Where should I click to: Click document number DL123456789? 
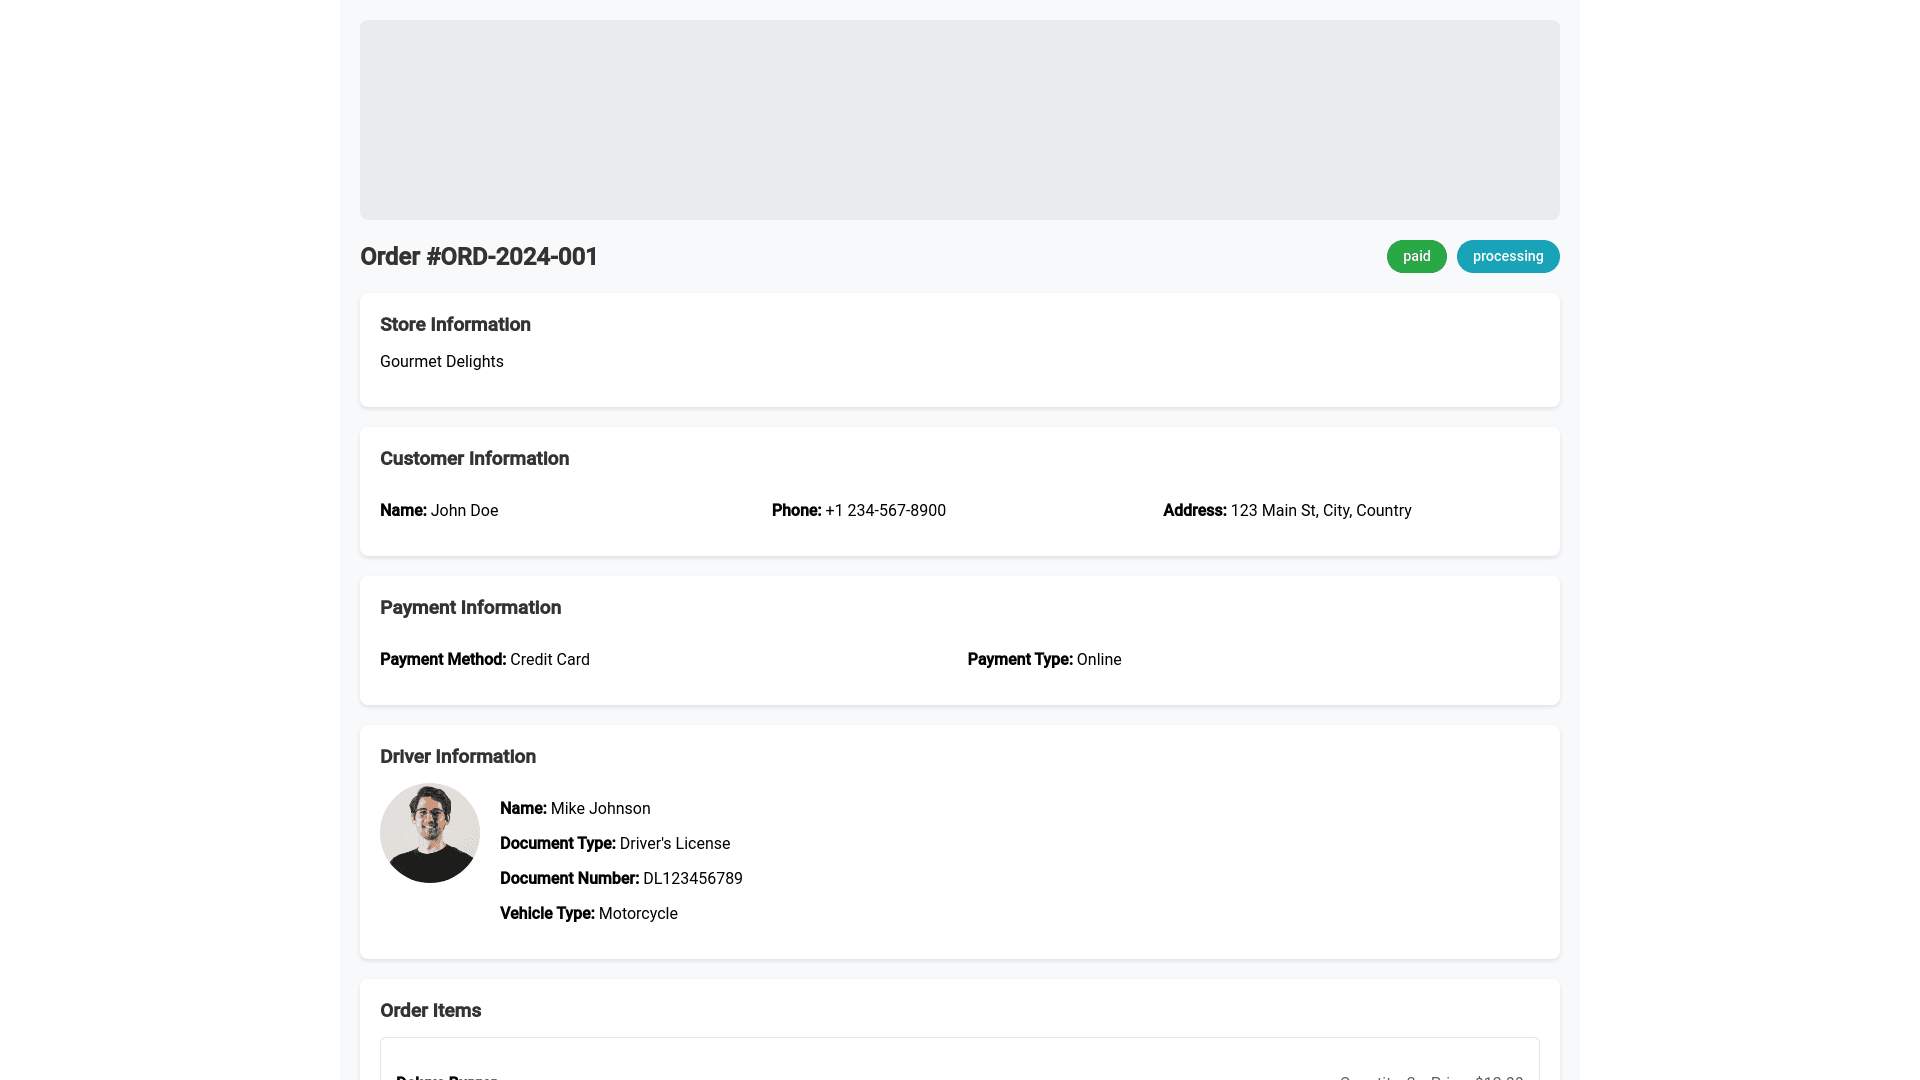692,879
